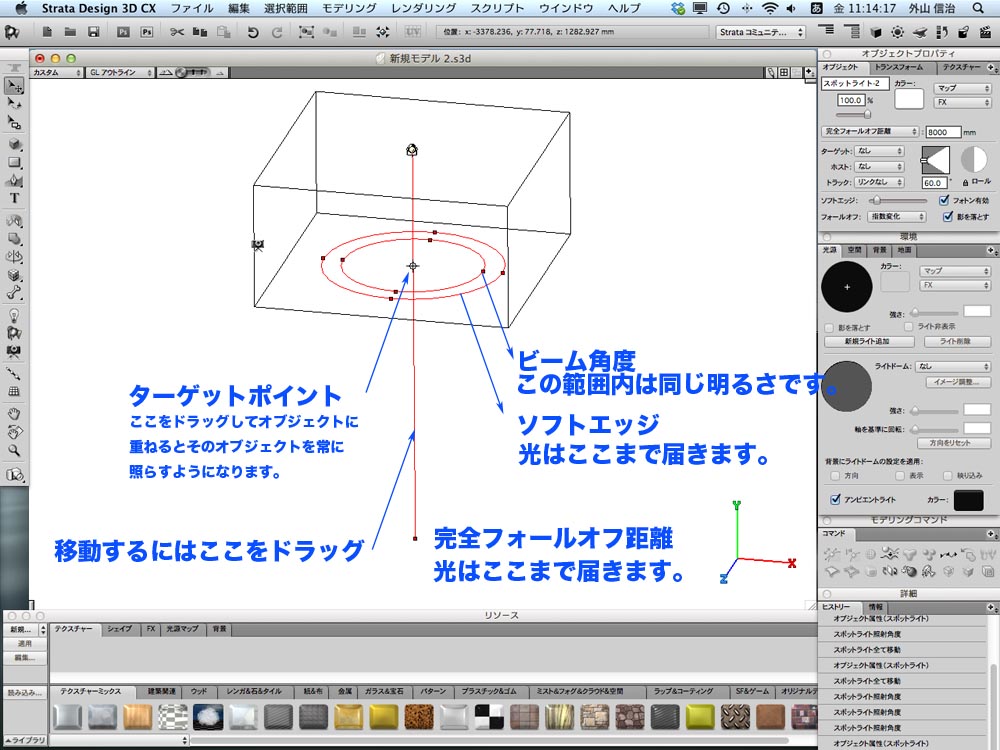Open Time Machine clock icon in menu bar
Screen dimensions: 1000x750
point(723,8)
